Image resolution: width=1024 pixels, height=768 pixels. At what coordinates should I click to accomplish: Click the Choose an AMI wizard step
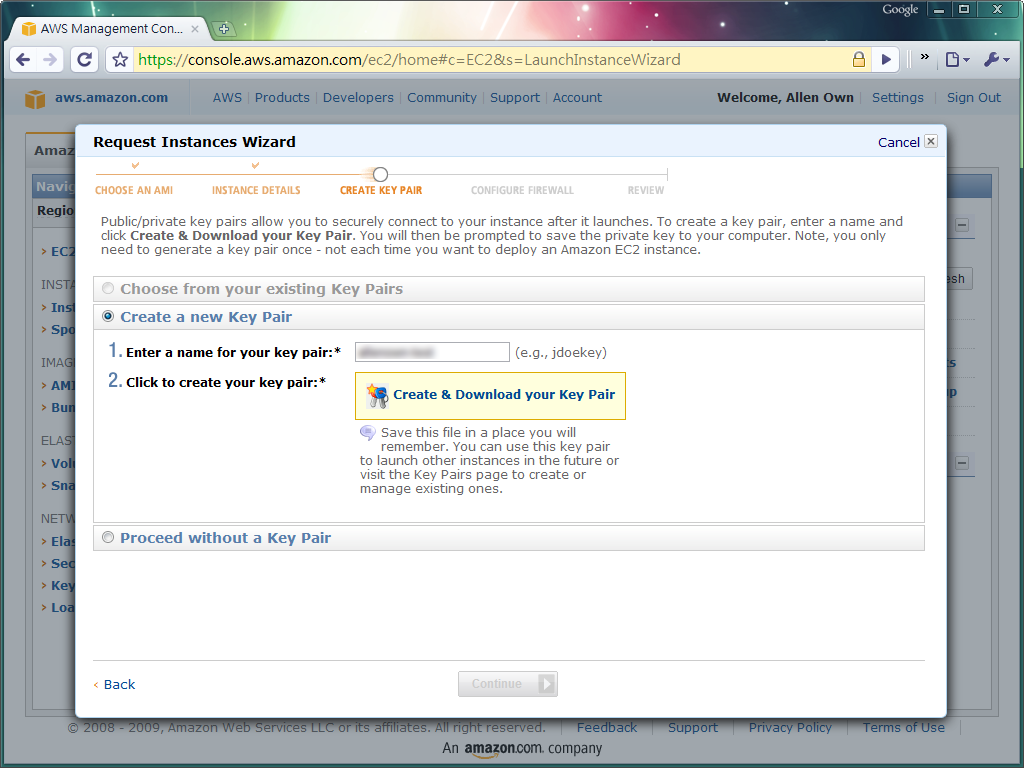coord(134,190)
